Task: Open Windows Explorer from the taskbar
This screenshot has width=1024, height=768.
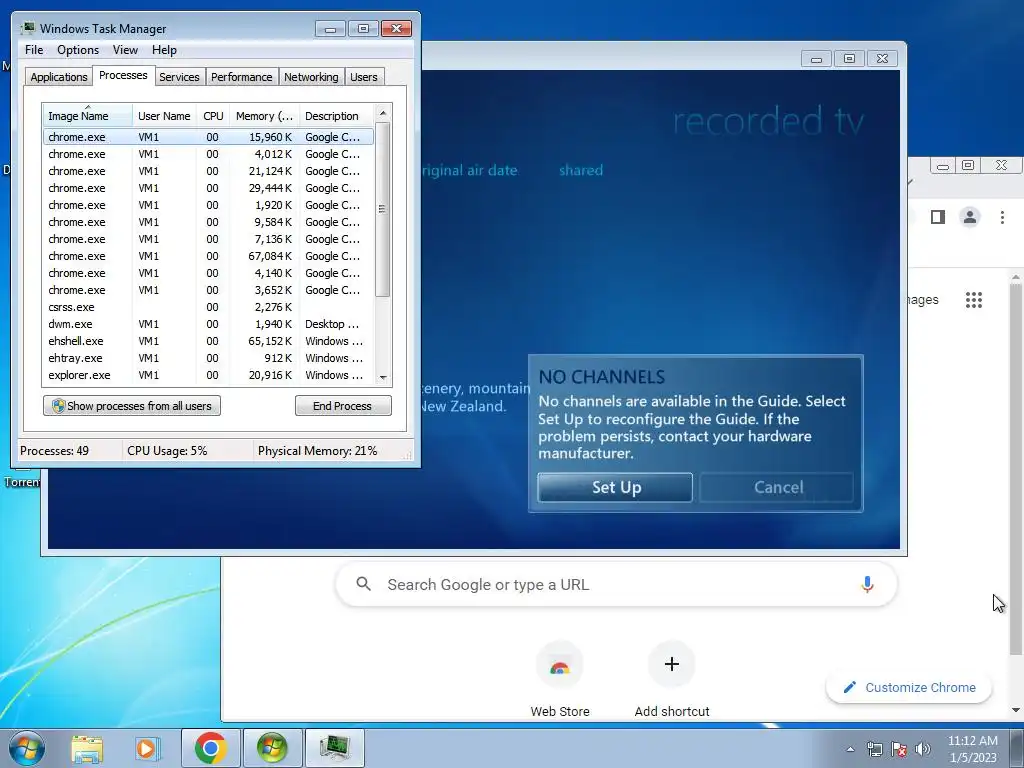Action: pyautogui.click(x=87, y=748)
